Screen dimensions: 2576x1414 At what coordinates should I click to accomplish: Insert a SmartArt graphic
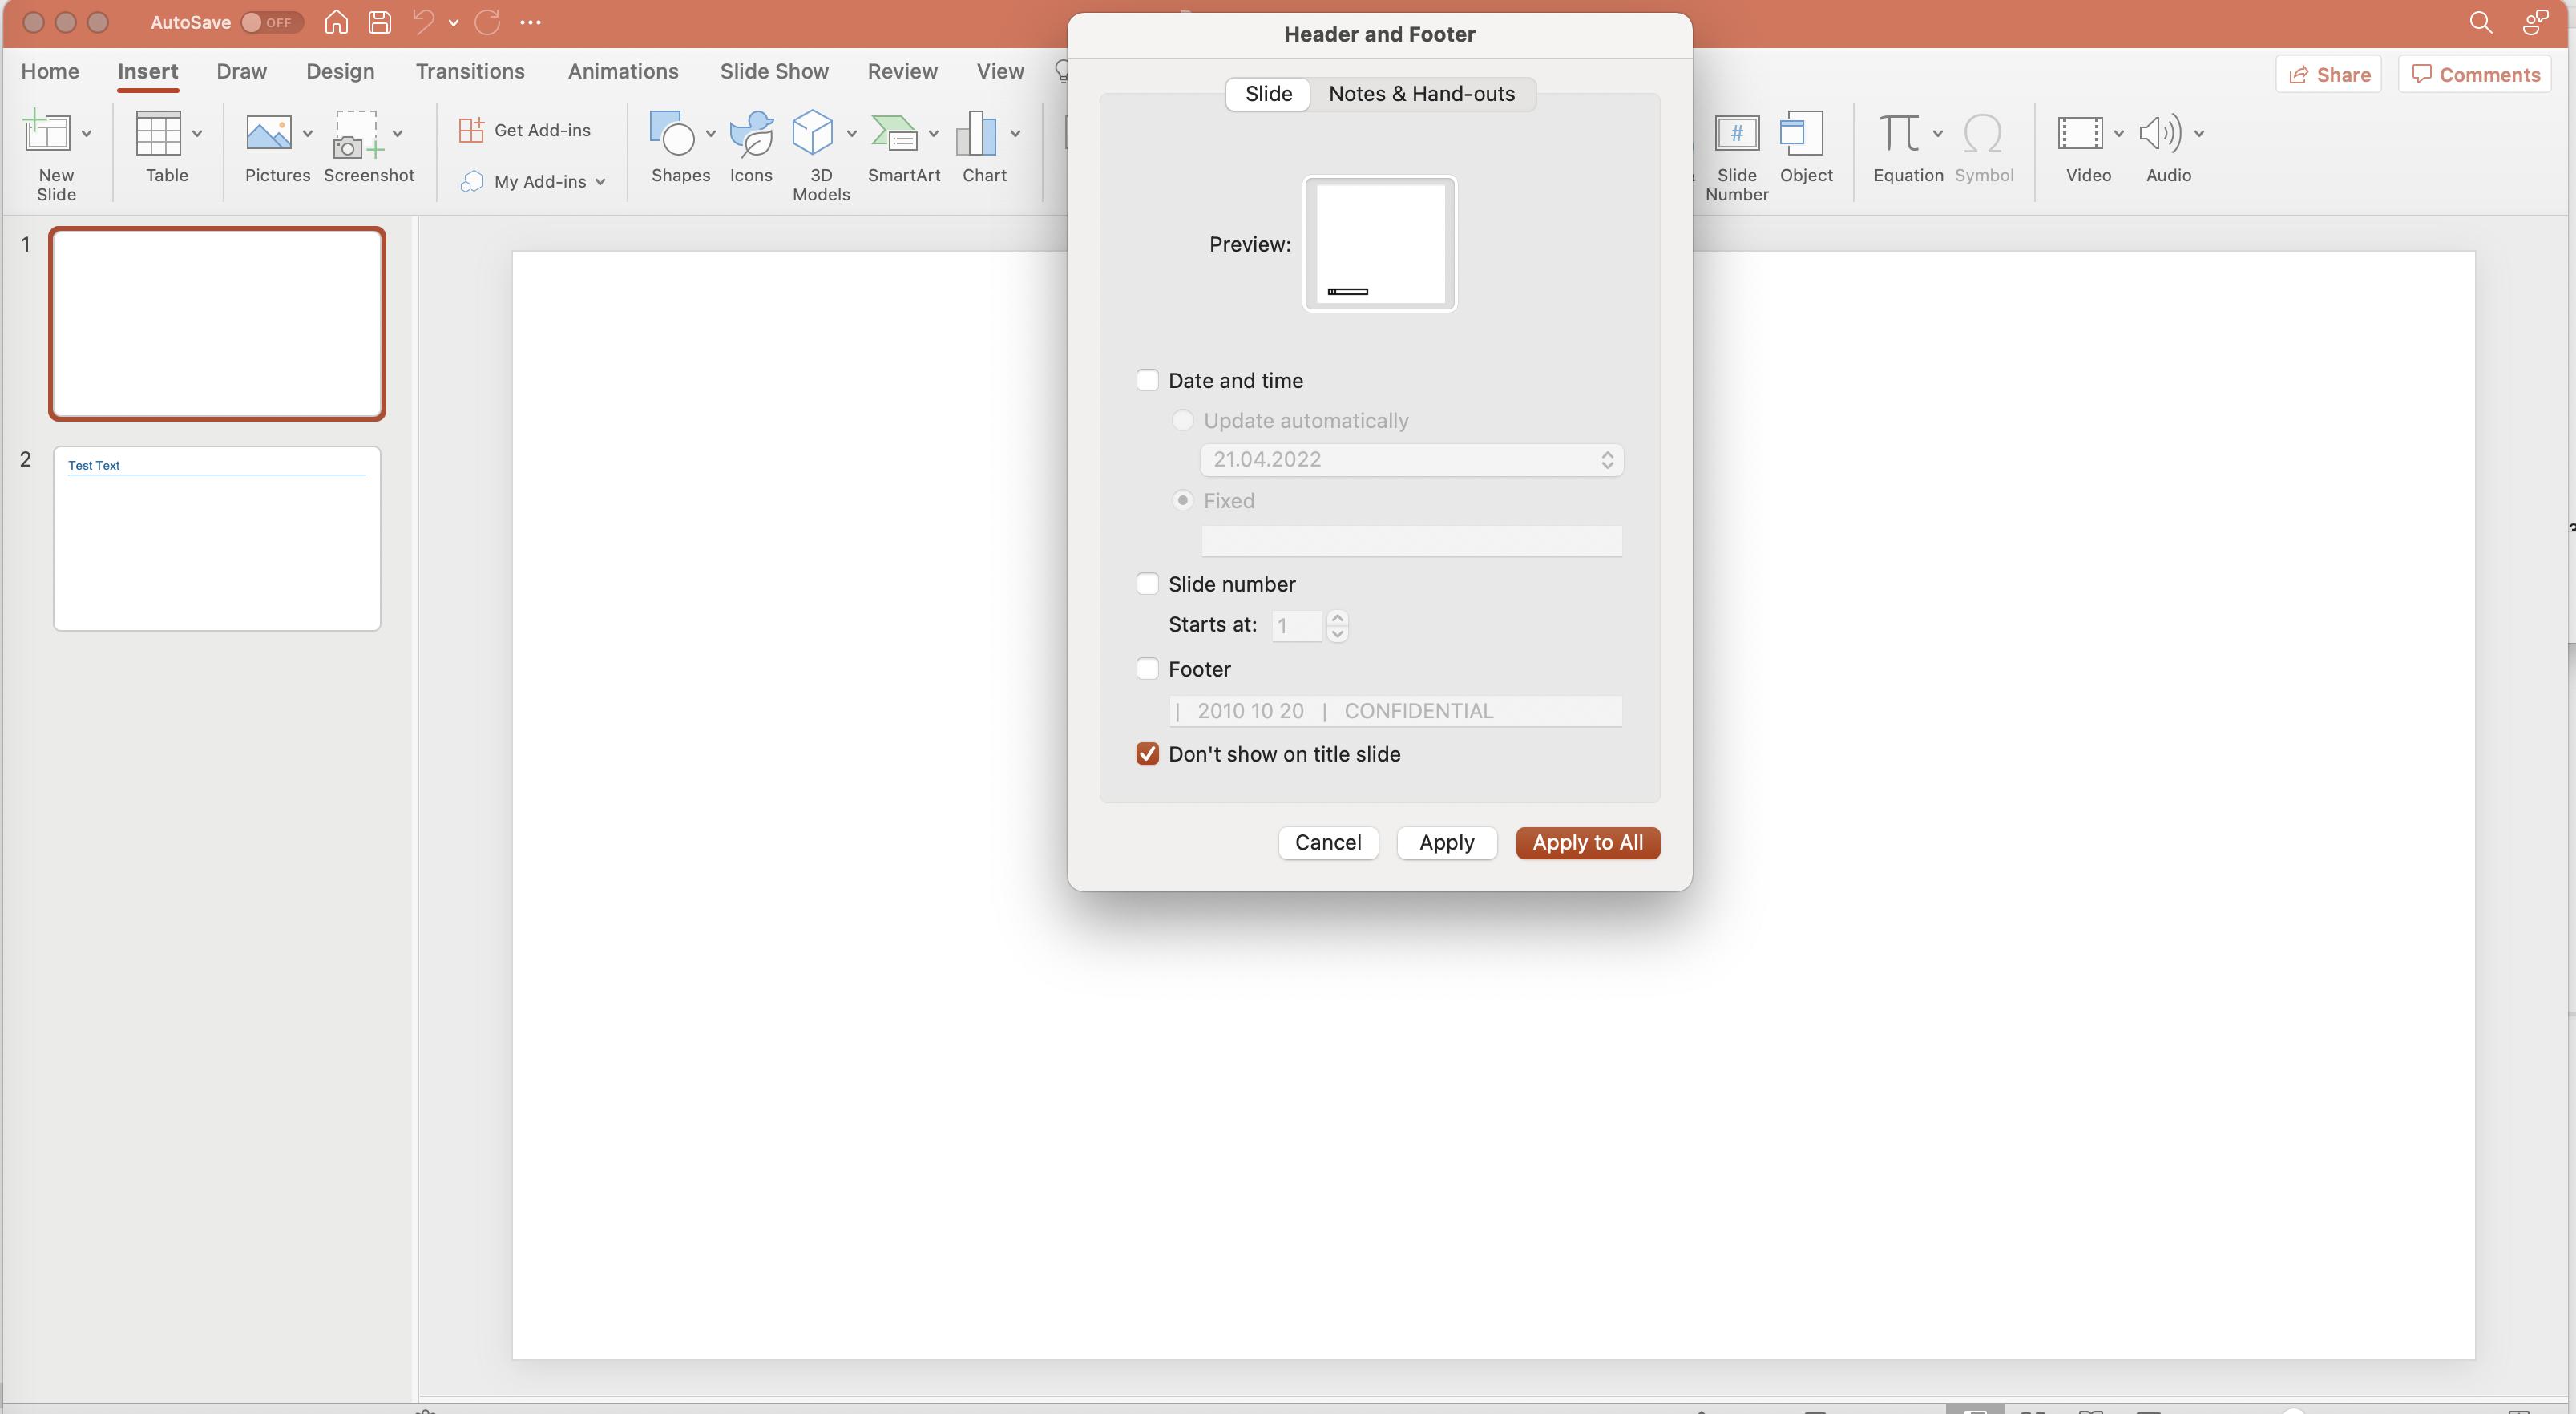[895, 134]
